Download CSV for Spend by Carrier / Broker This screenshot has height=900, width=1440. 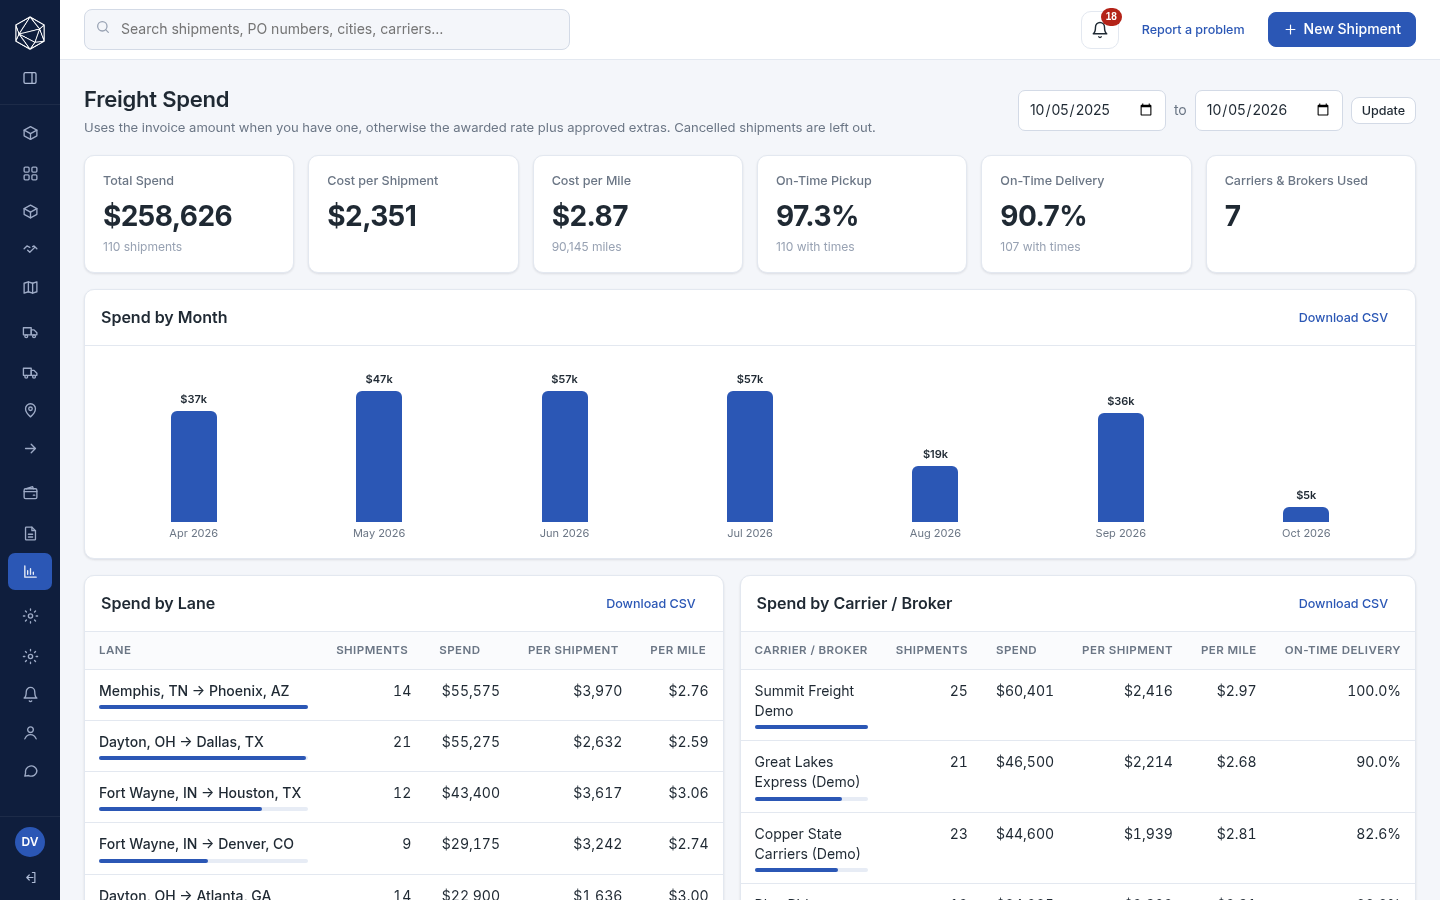1343,604
